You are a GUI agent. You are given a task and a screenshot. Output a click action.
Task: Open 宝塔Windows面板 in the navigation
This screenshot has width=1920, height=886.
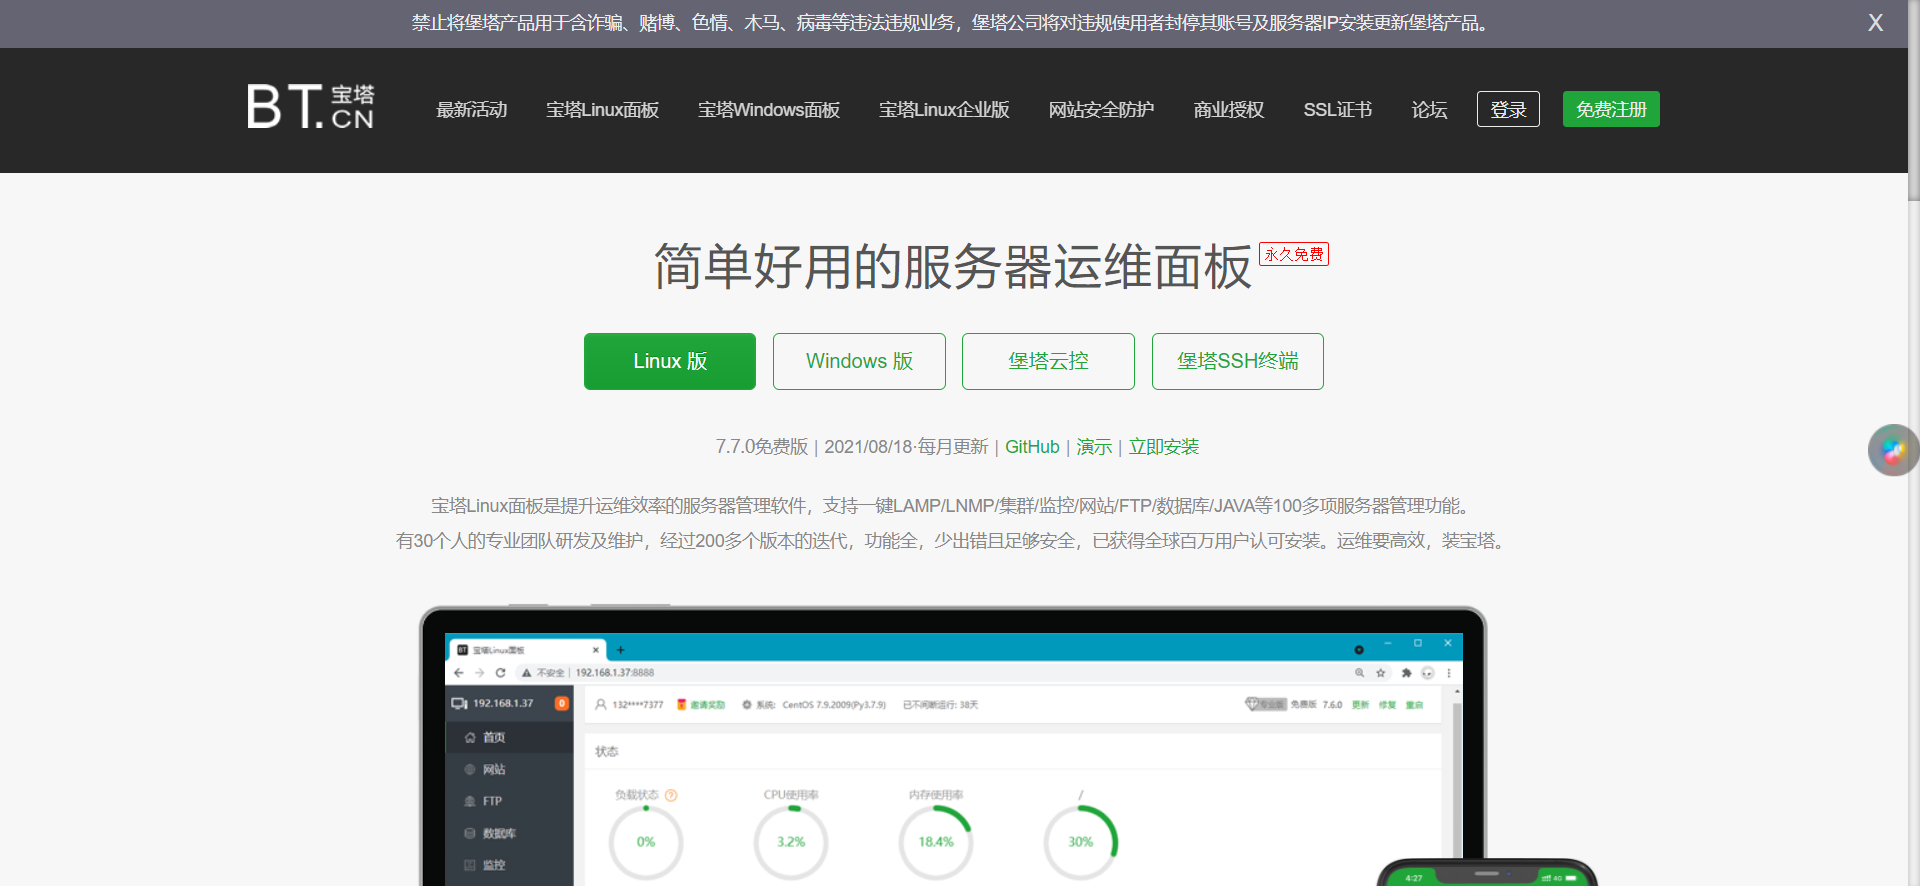click(x=769, y=110)
